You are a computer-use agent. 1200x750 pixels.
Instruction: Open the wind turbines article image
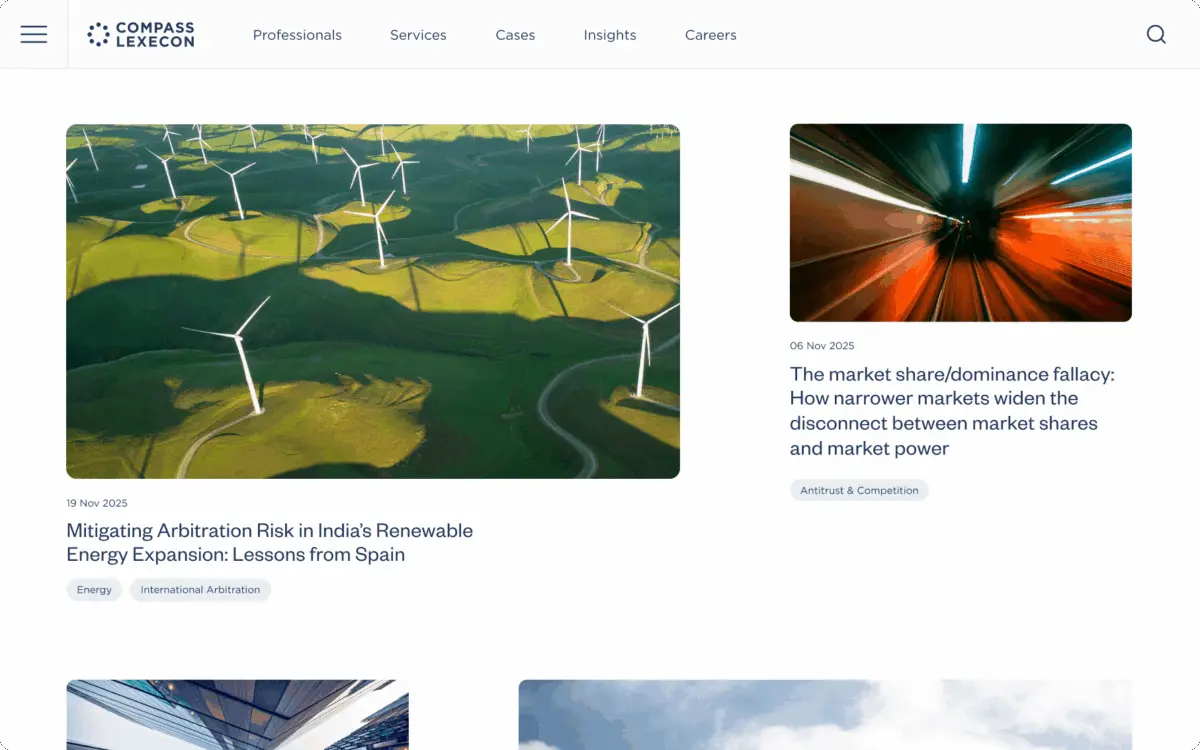click(x=373, y=301)
